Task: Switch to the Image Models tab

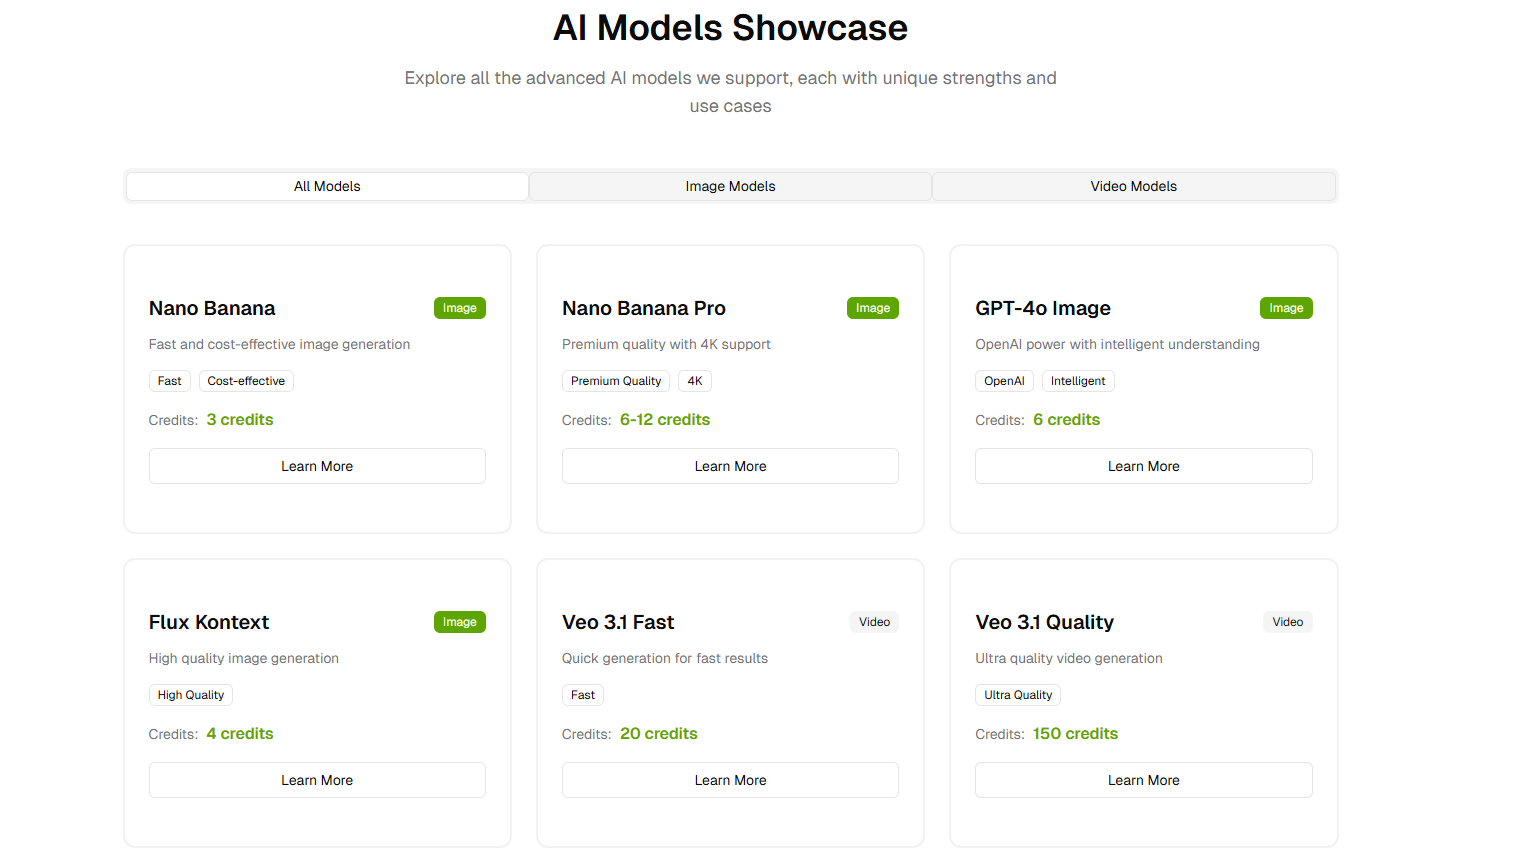Action: (730, 186)
